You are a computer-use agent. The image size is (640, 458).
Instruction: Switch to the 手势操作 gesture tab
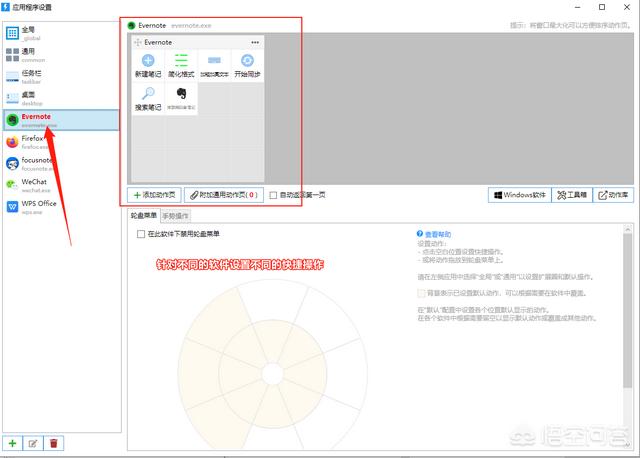click(x=176, y=216)
